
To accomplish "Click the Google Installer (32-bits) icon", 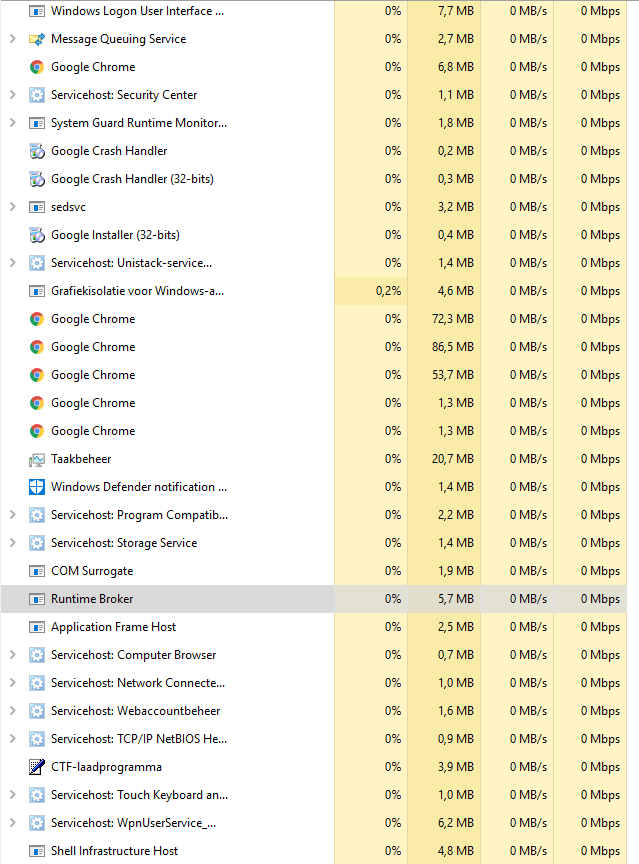I will pos(37,235).
